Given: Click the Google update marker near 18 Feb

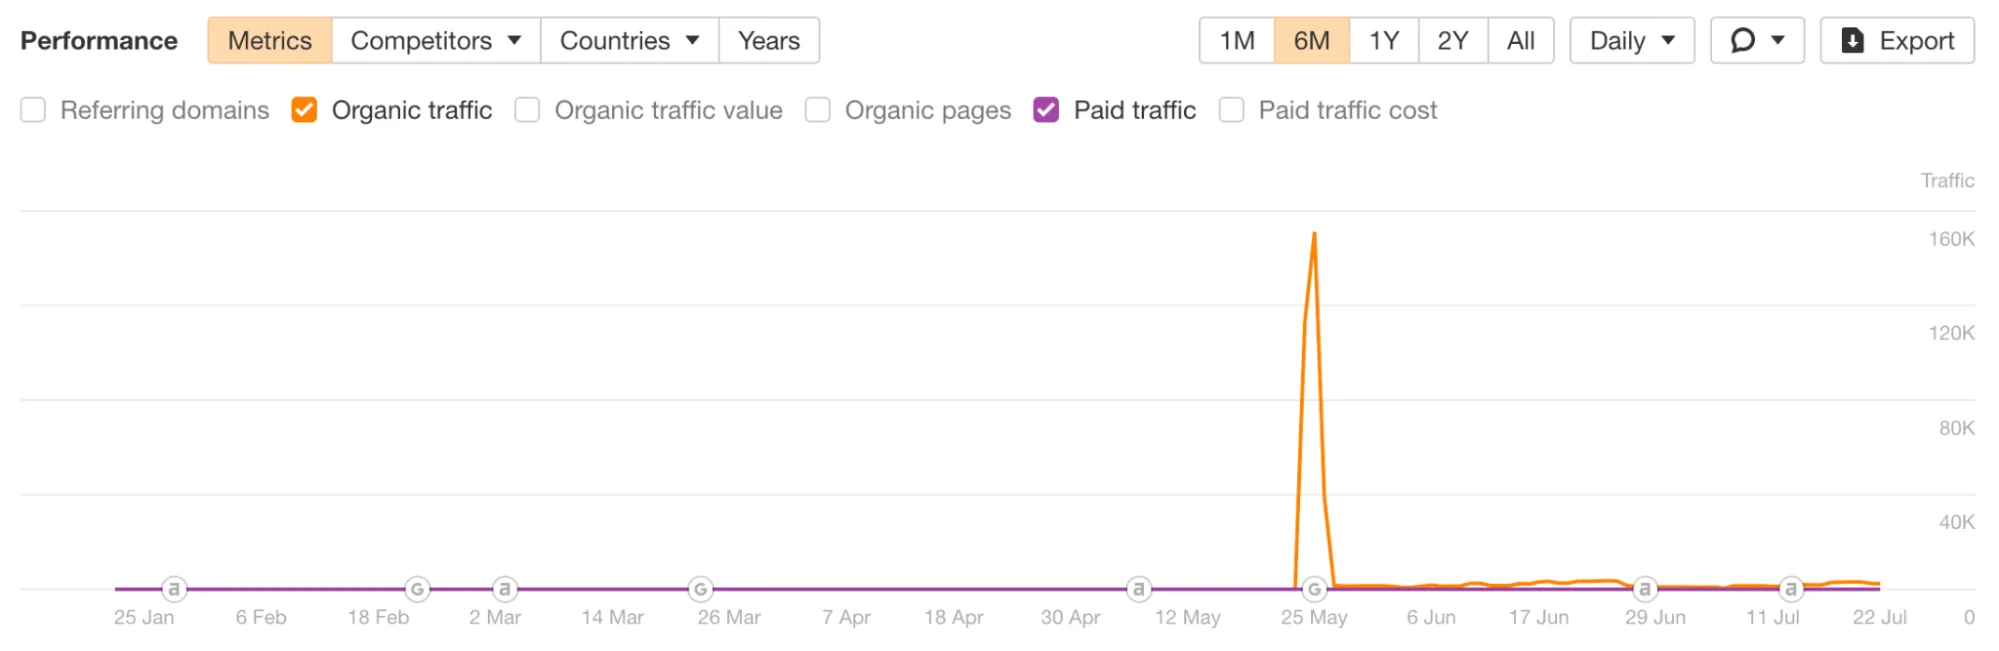Looking at the screenshot, I should [417, 589].
